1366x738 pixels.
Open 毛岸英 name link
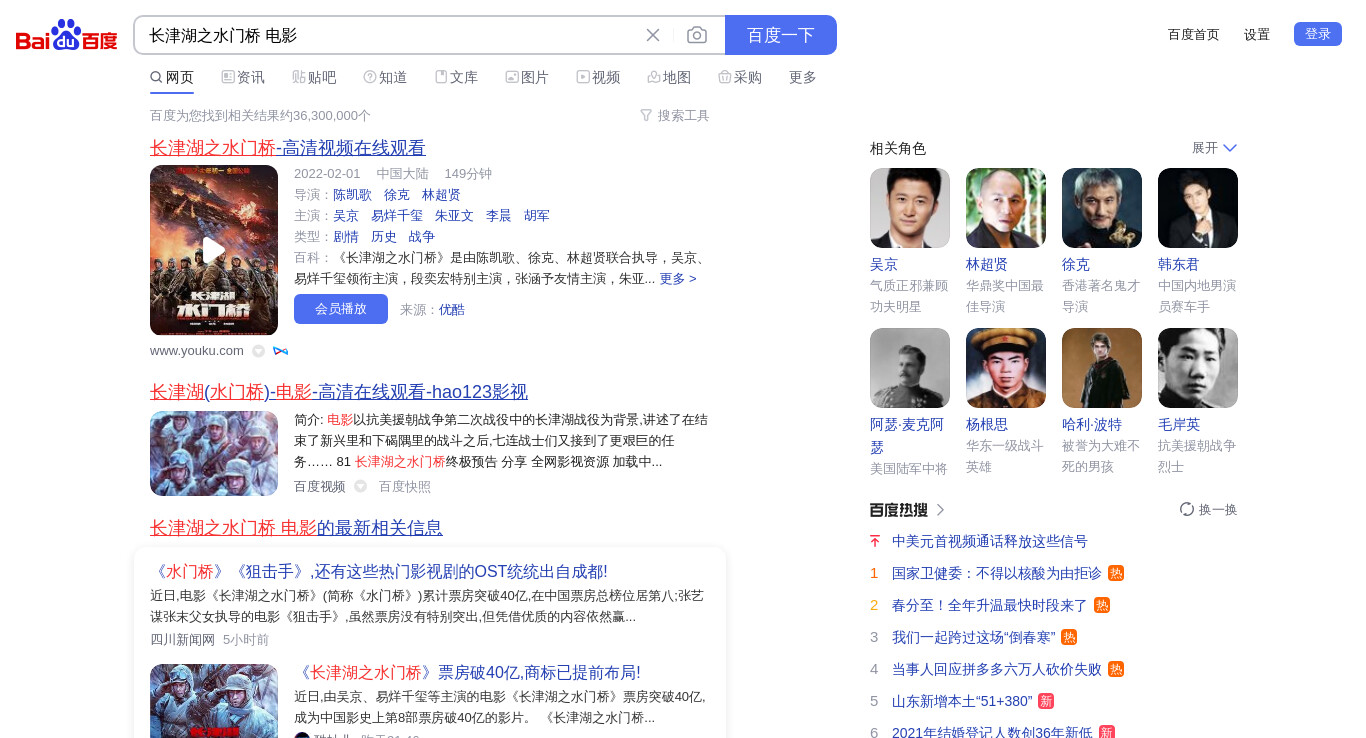[x=1178, y=425]
